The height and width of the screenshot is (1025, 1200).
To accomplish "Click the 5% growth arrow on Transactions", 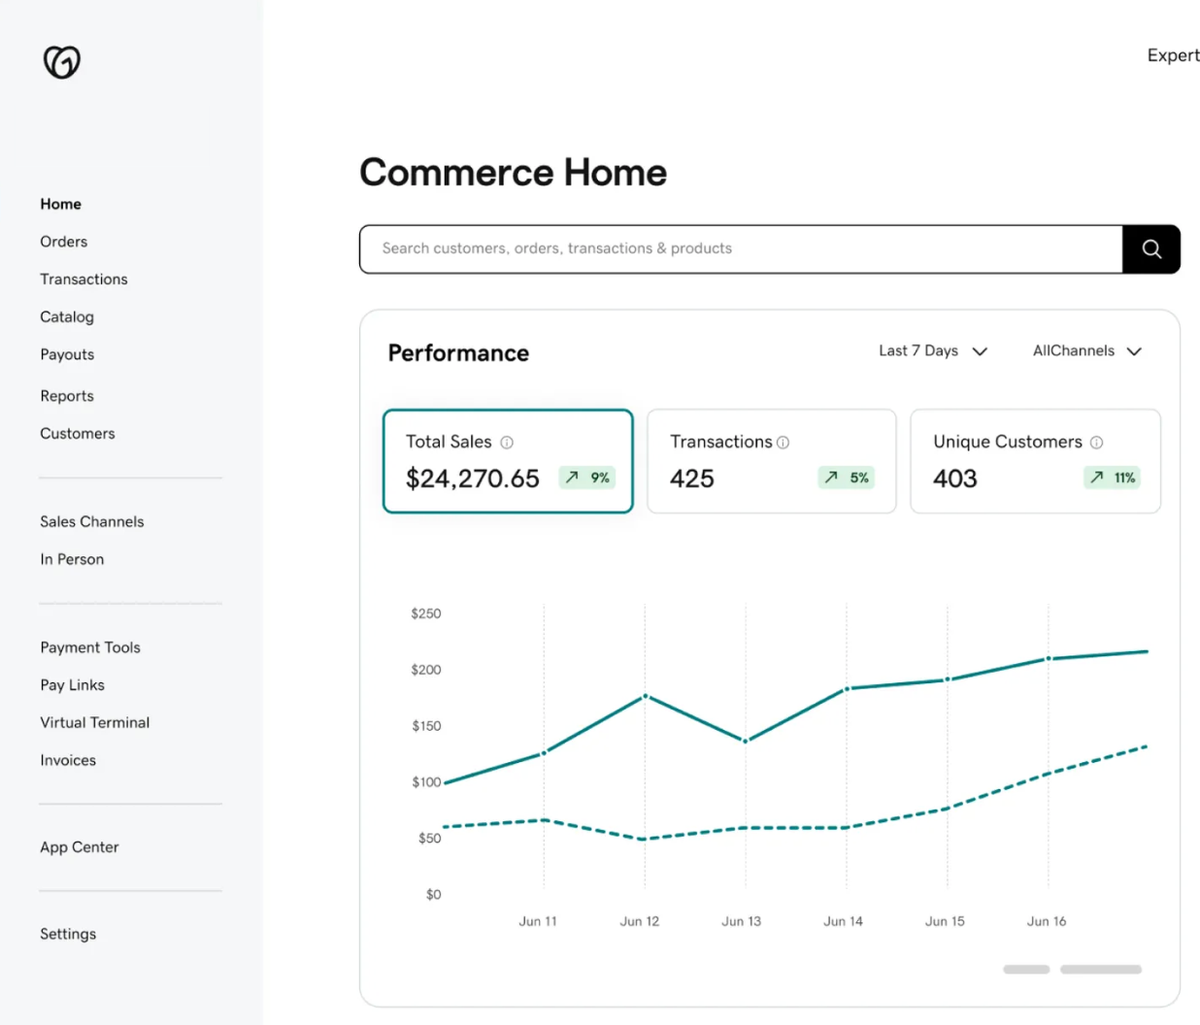I will coord(847,478).
